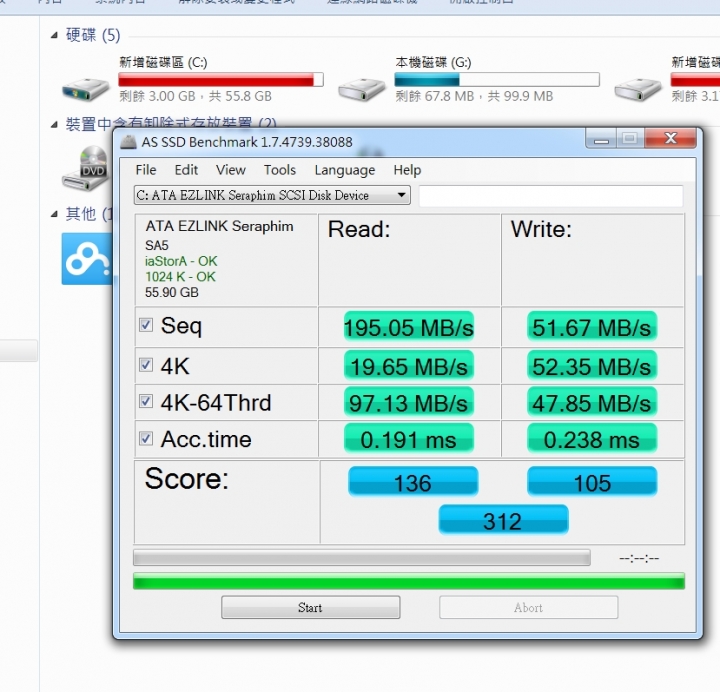
Task: Open the Language menu
Action: (344, 170)
